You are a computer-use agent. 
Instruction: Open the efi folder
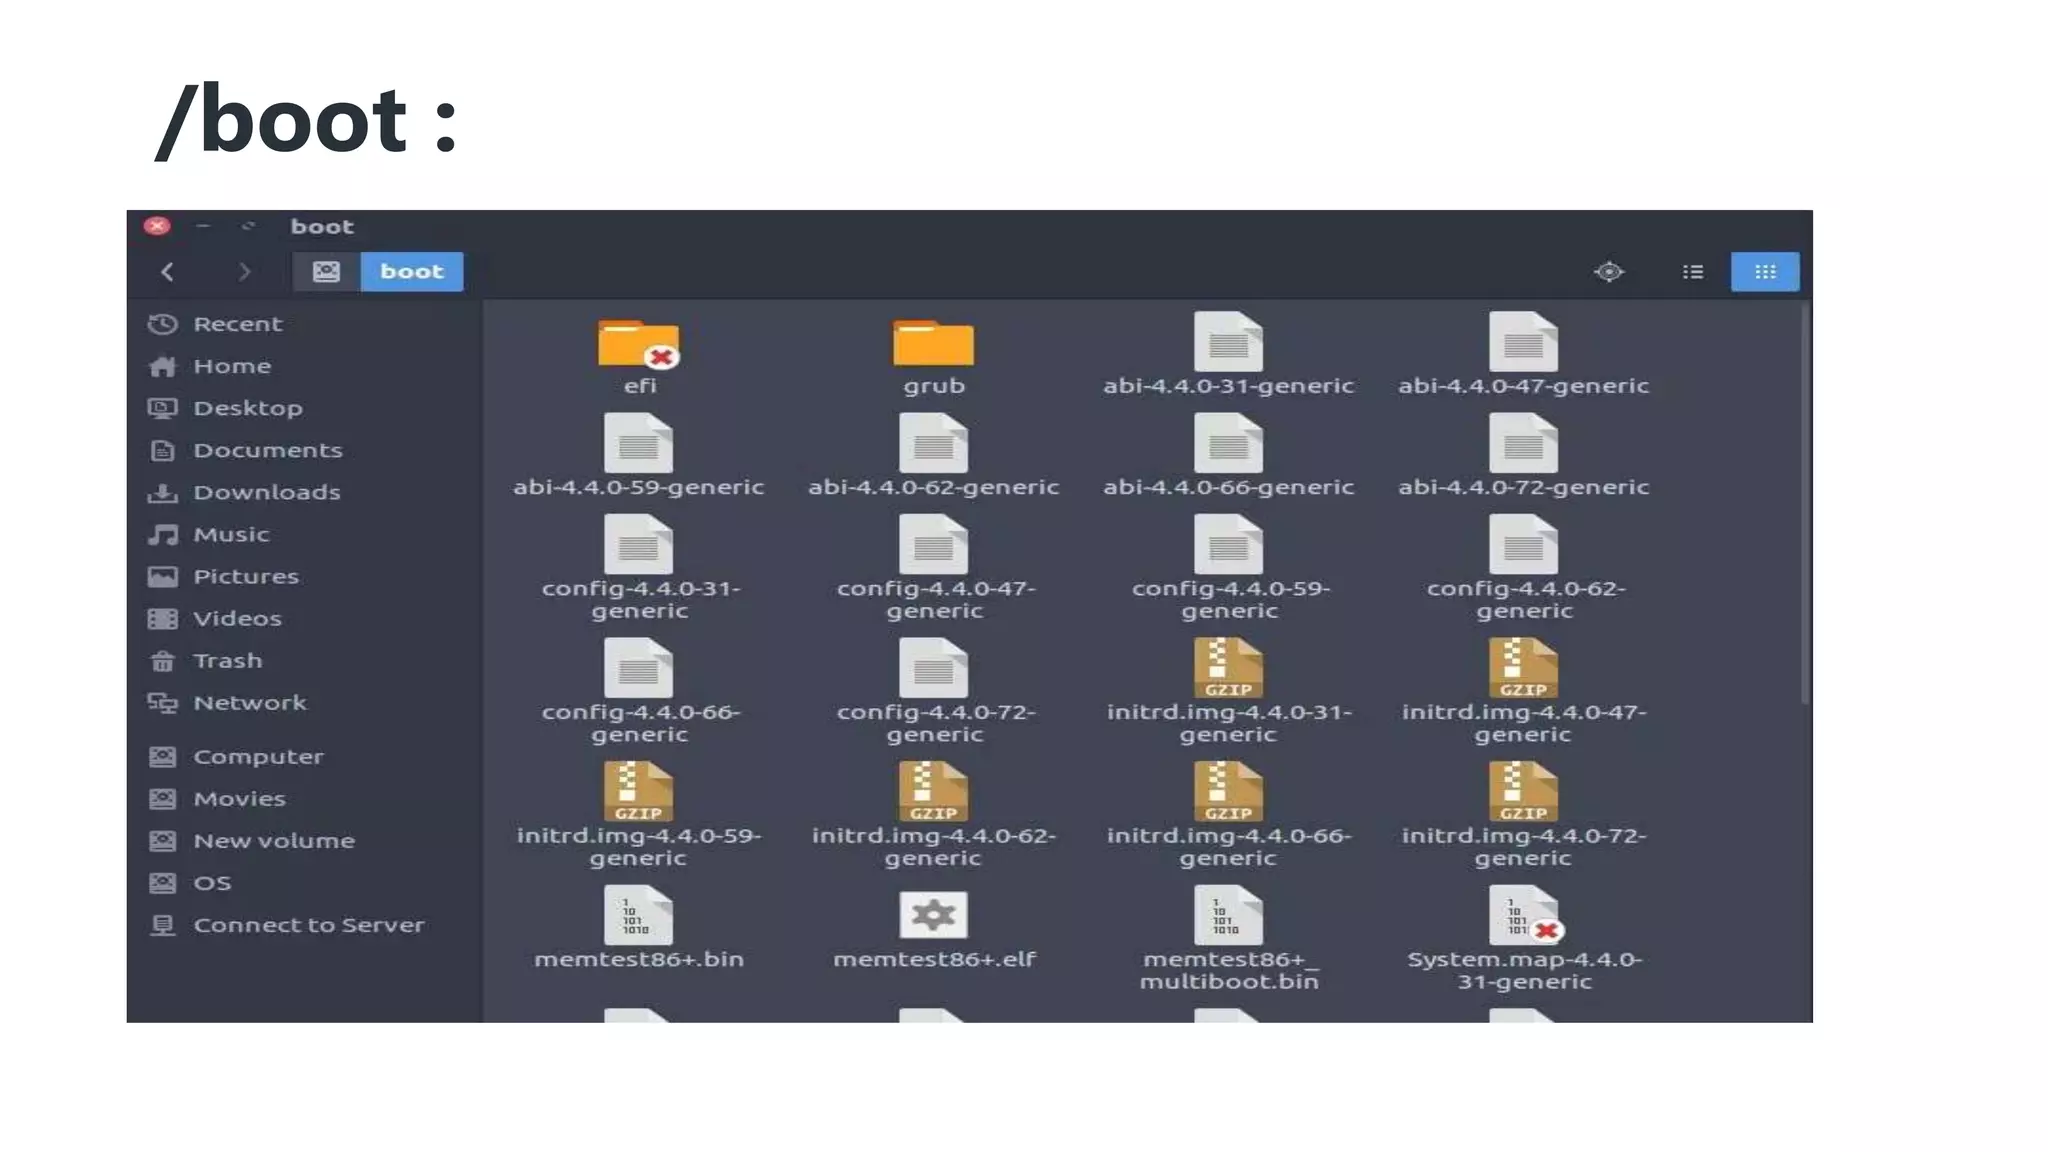tap(638, 345)
